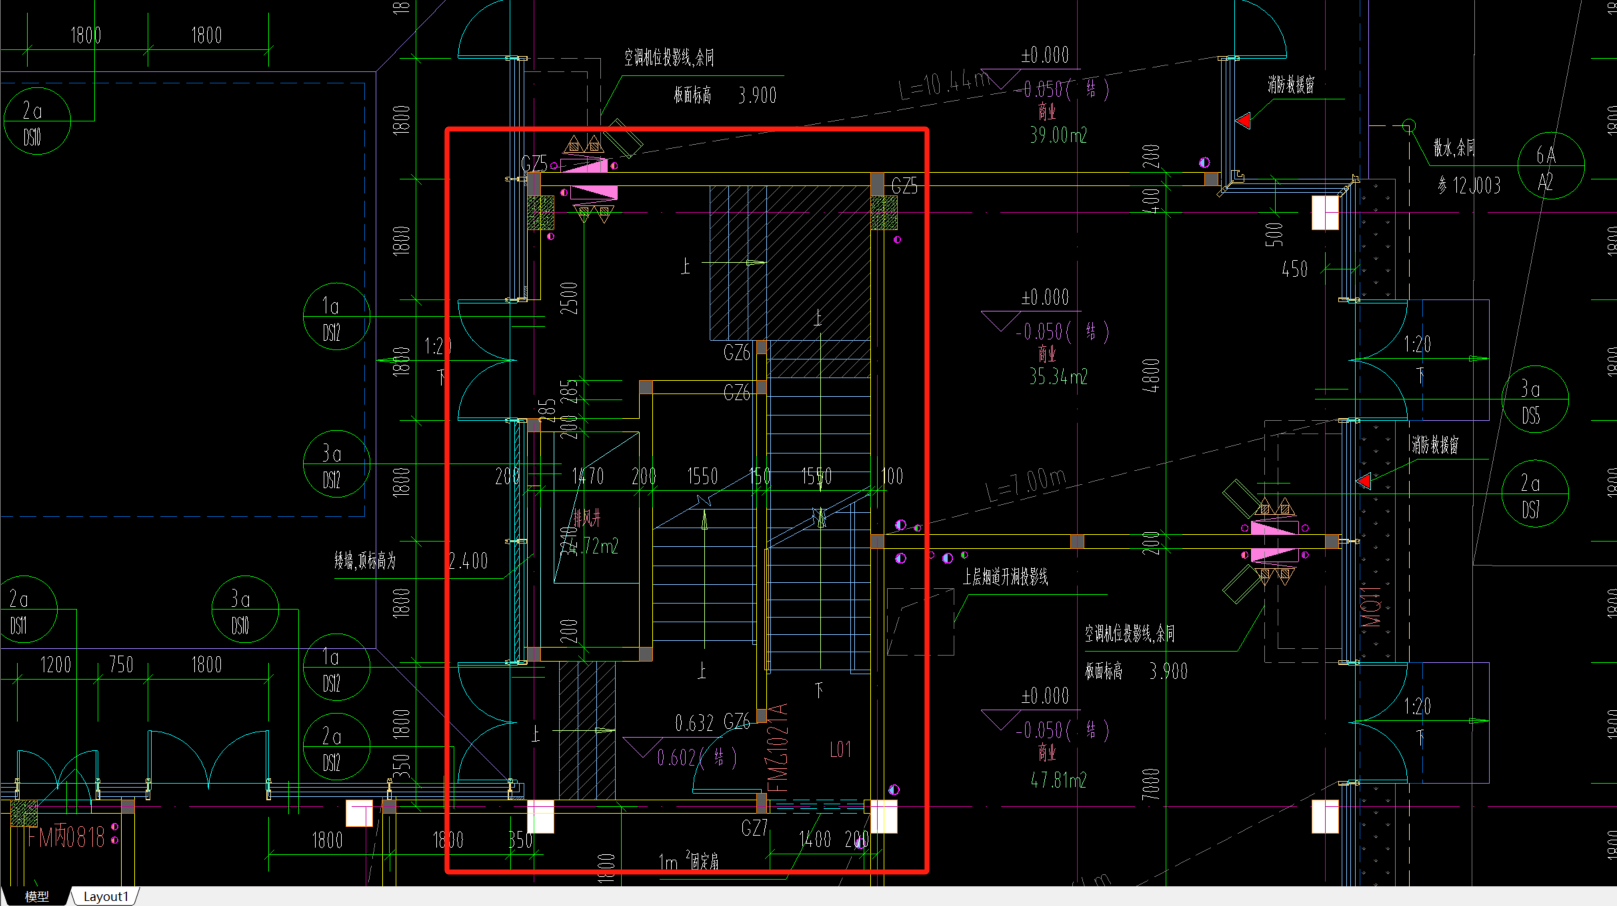Viewport: 1617px width, 906px height.
Task: Select the 上层烟道开洞投影线 note
Action: tap(1005, 577)
